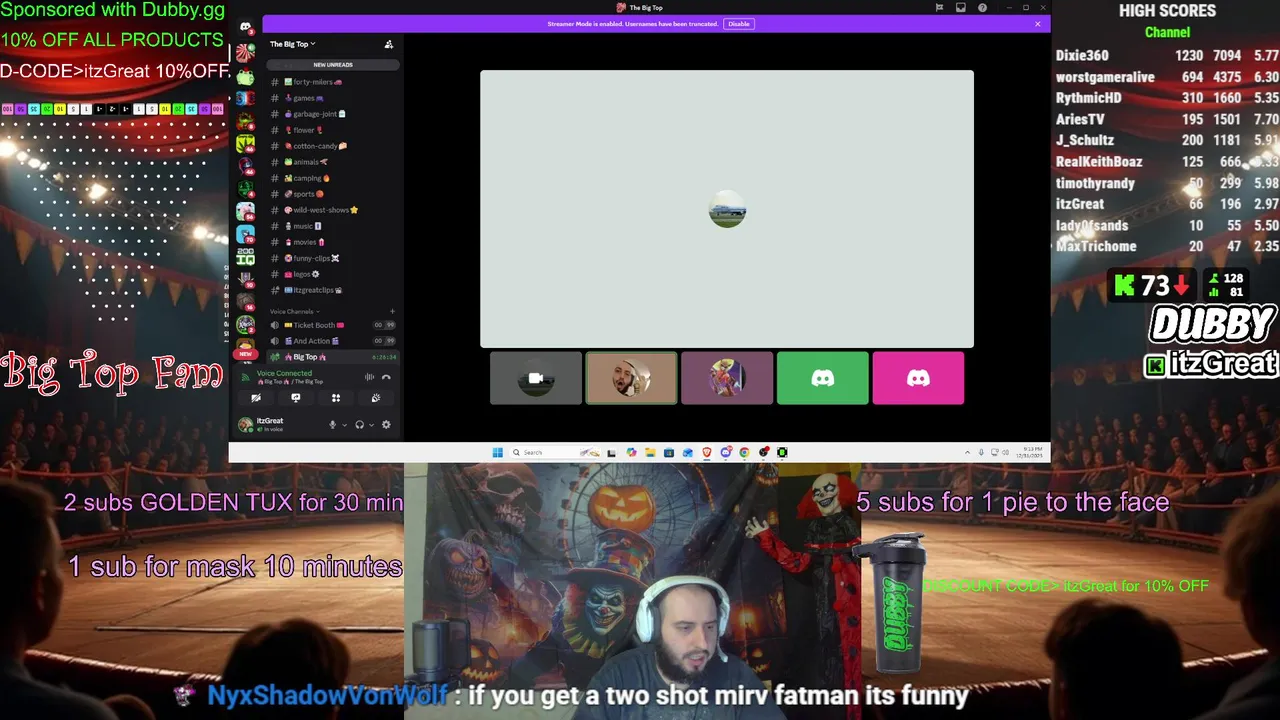Screen dimensions: 1280x720
Task: Show hidden system tray icons
Action: pyautogui.click(x=967, y=452)
